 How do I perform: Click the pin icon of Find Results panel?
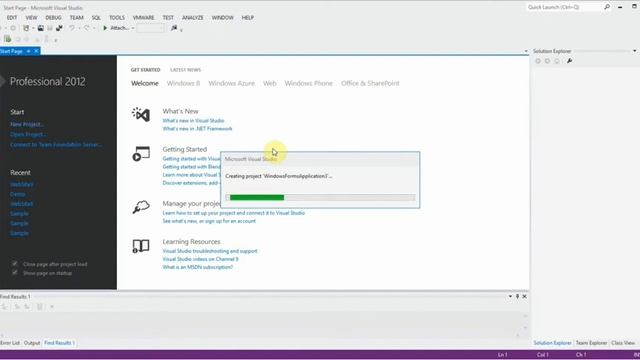(x=517, y=296)
